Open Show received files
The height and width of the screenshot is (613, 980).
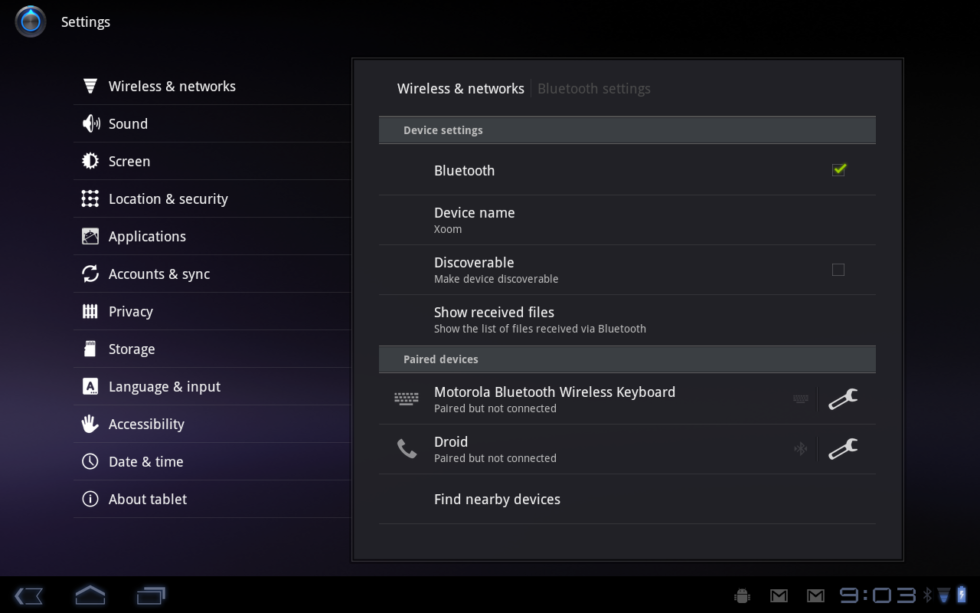coord(540,320)
